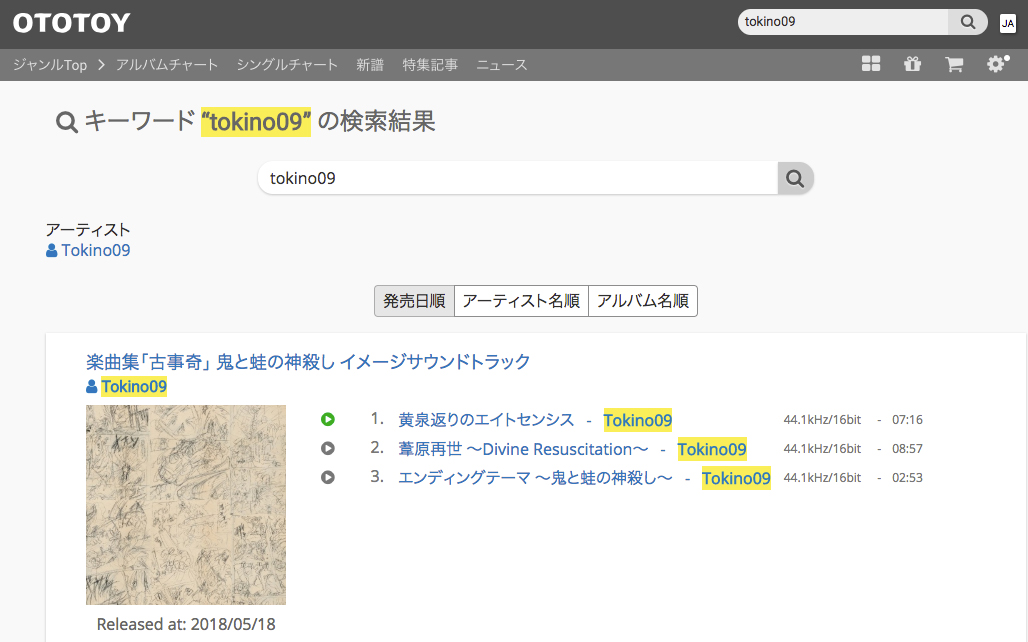Click the album cover artwork thumbnail
Screen dimensions: 1028x642
[x=186, y=505]
